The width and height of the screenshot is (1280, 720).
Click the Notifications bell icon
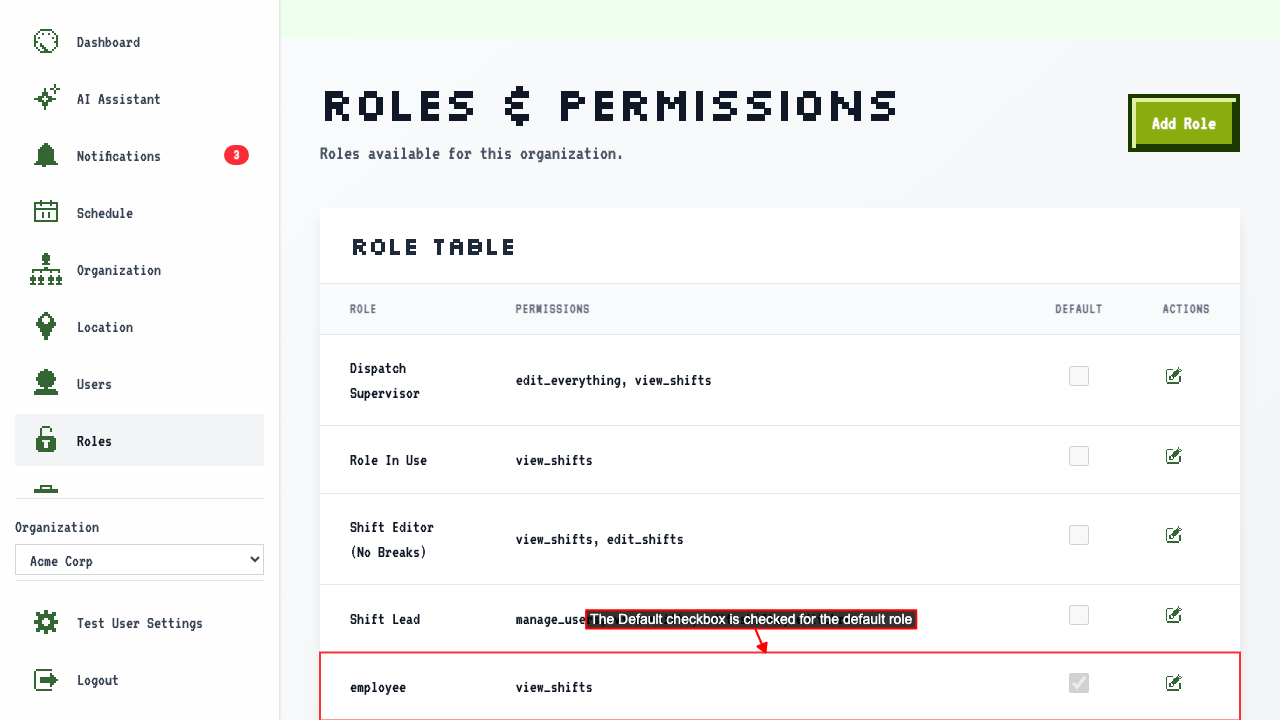46,155
